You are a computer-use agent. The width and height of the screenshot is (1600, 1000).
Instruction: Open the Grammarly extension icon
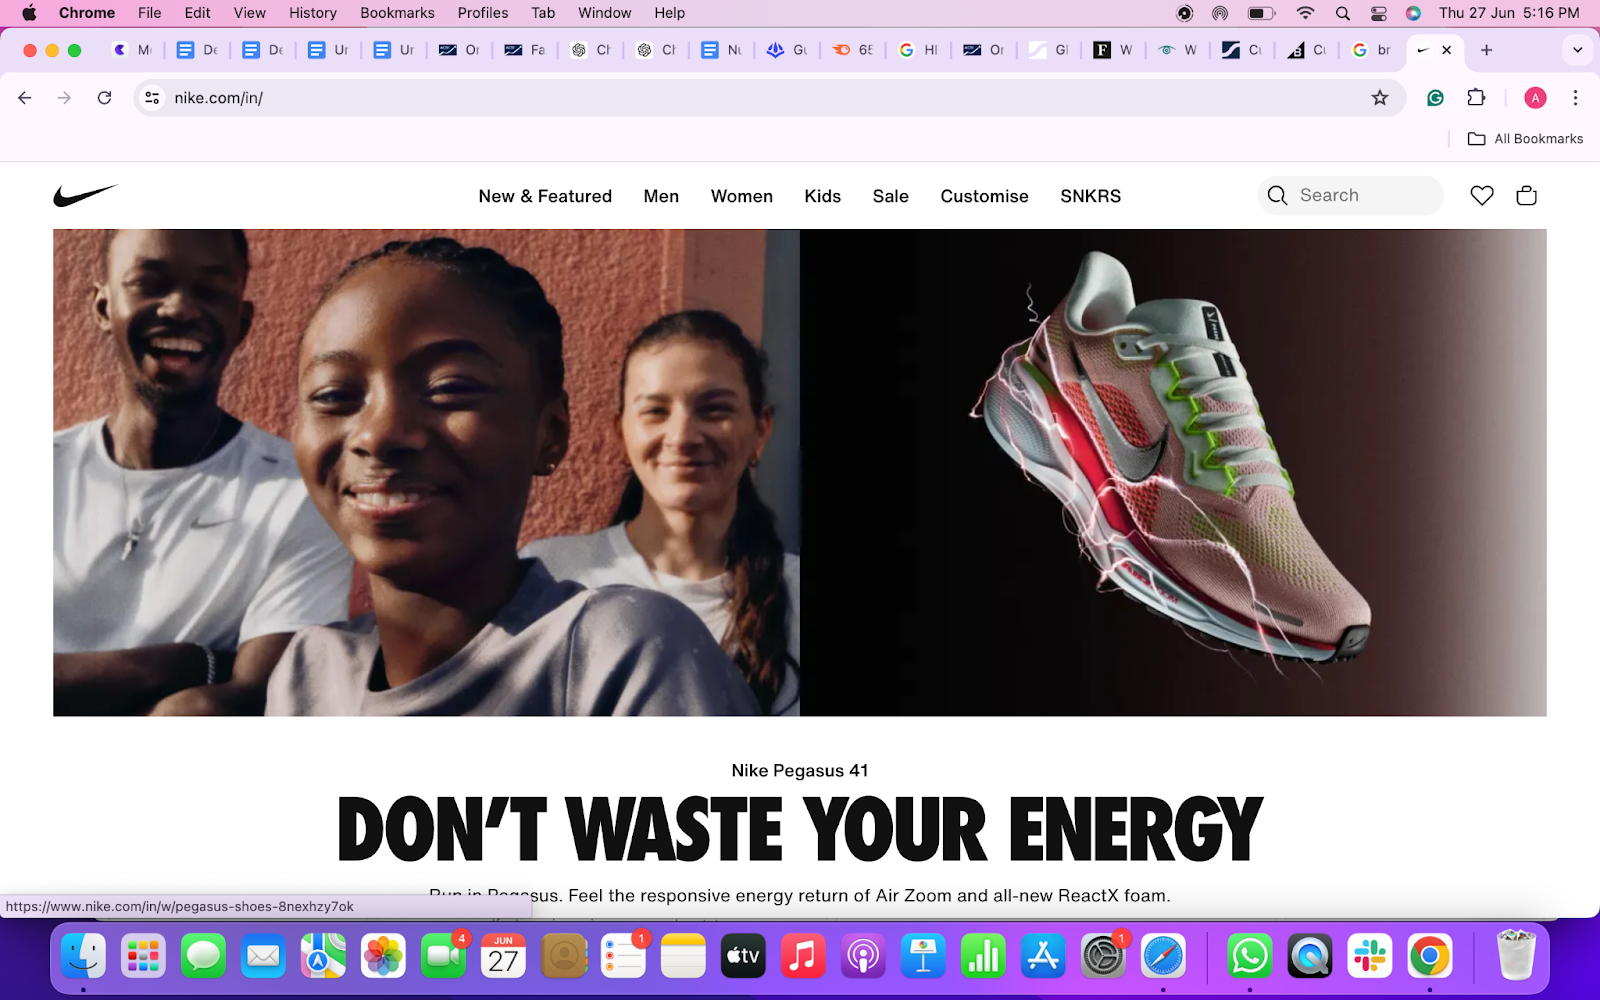click(1435, 98)
